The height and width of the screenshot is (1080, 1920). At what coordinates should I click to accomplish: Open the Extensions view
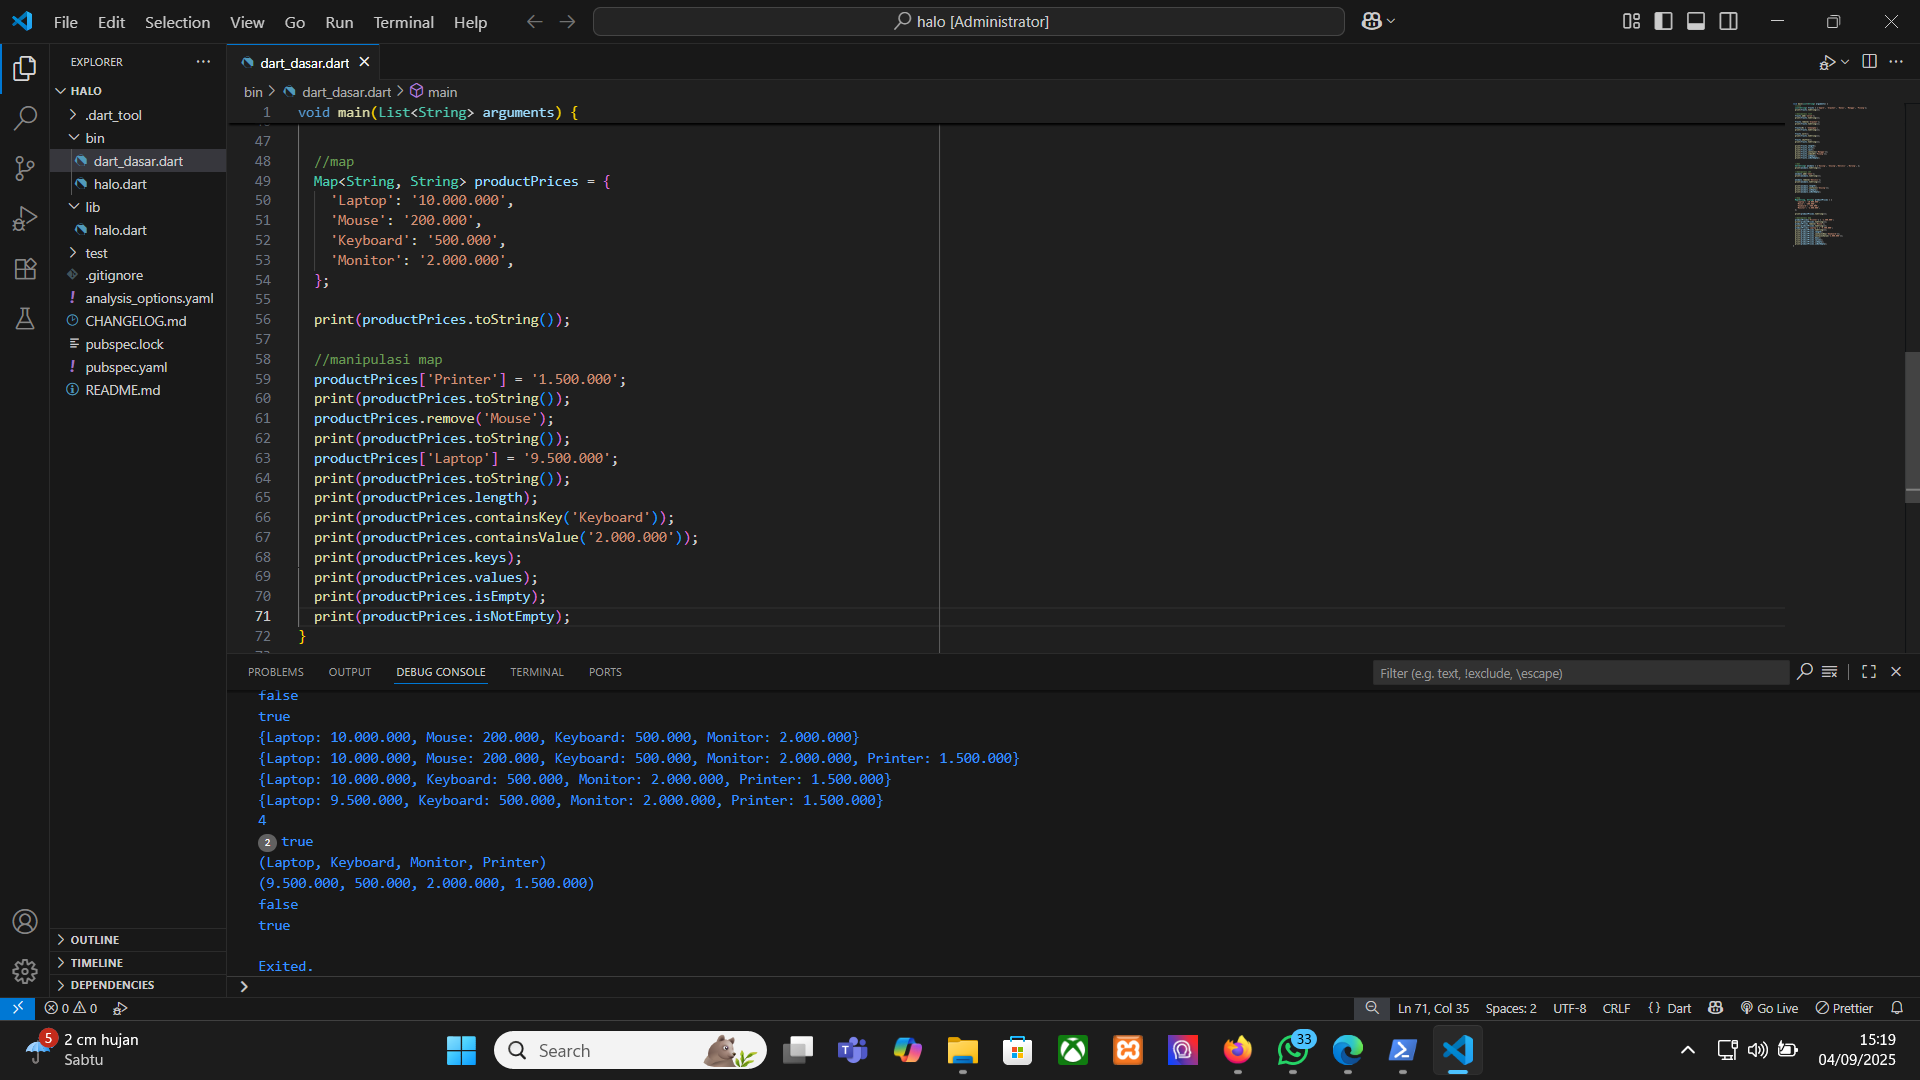(25, 269)
